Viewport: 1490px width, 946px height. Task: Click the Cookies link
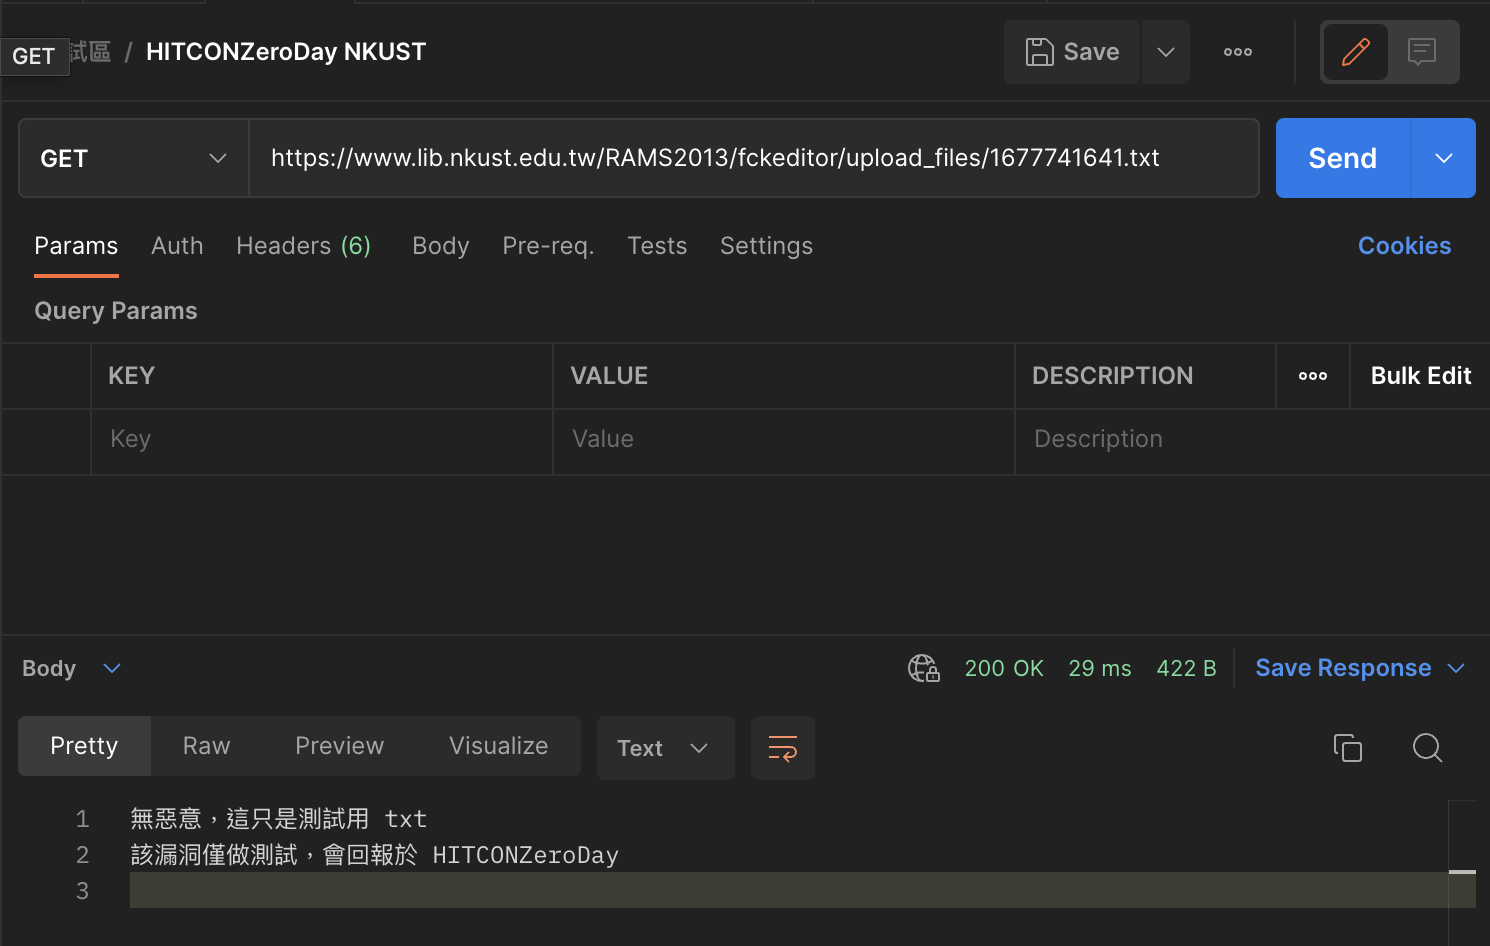[x=1404, y=246]
